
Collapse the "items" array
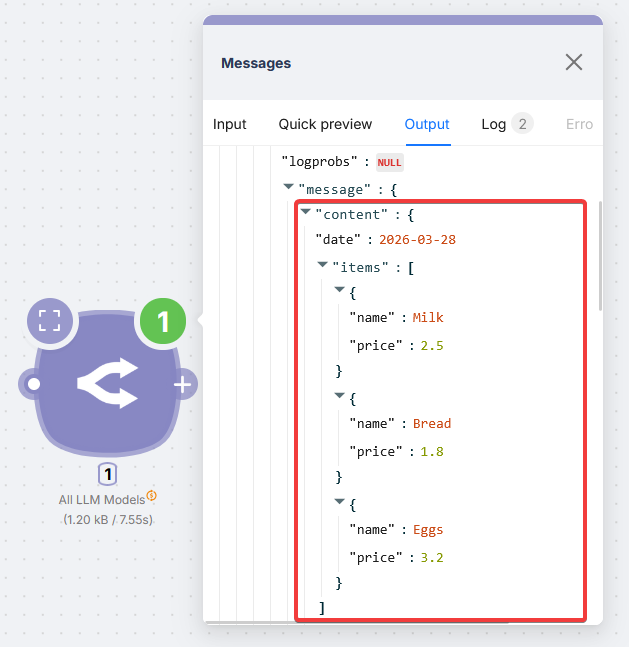(322, 265)
